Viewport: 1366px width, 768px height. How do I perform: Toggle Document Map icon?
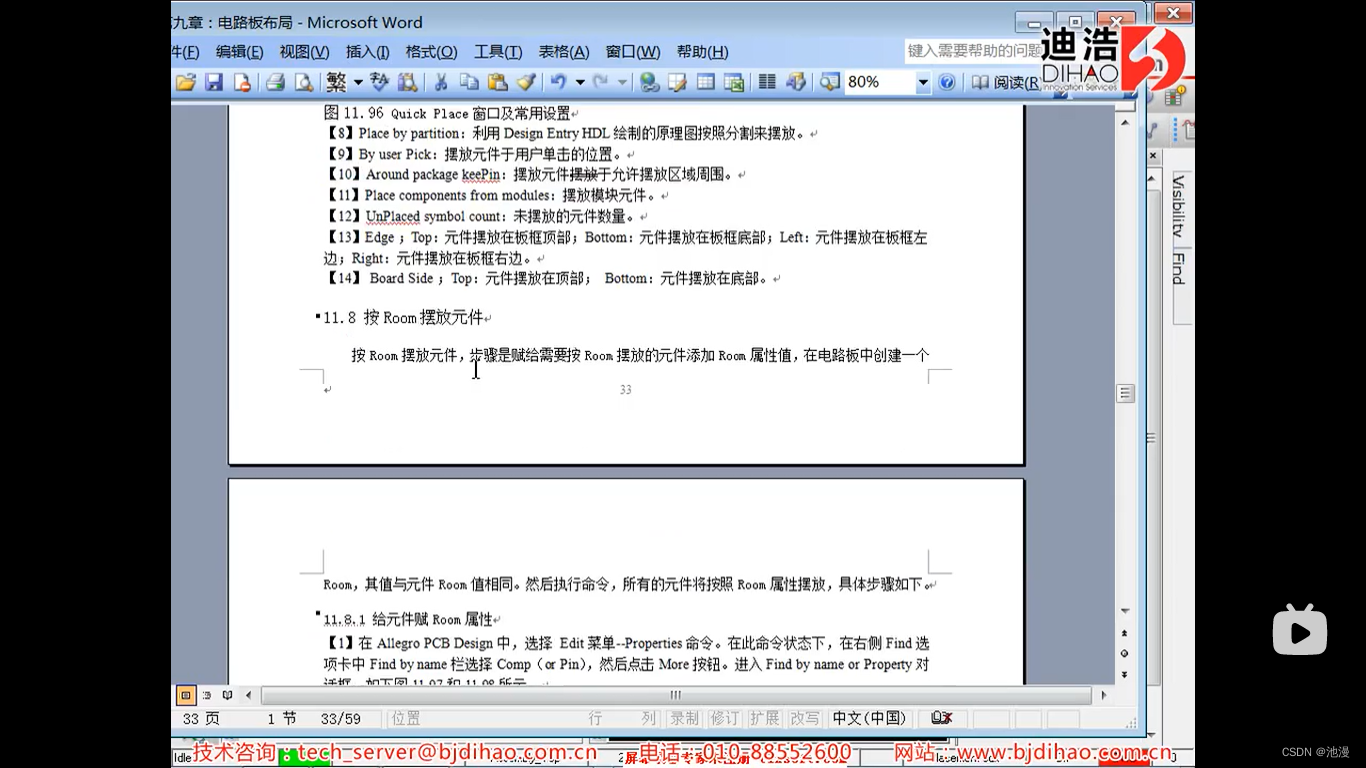tap(829, 82)
